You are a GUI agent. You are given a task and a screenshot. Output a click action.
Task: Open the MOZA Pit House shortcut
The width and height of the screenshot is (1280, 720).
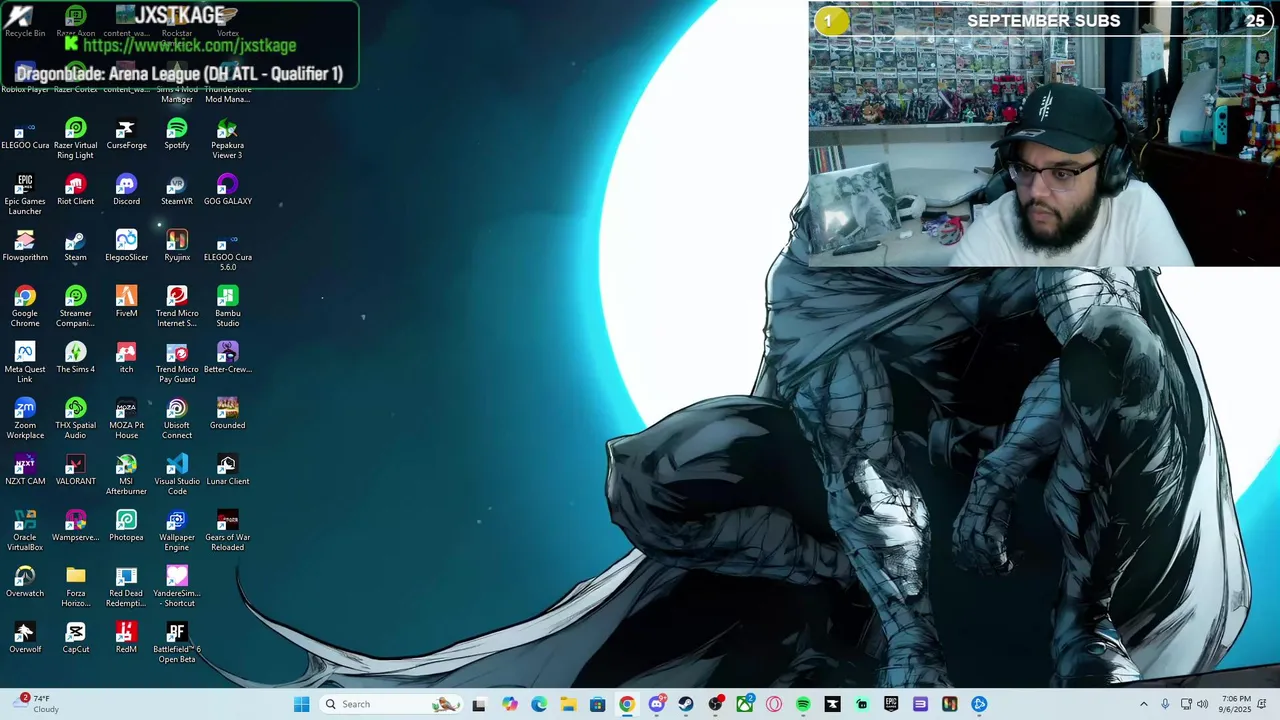[126, 419]
